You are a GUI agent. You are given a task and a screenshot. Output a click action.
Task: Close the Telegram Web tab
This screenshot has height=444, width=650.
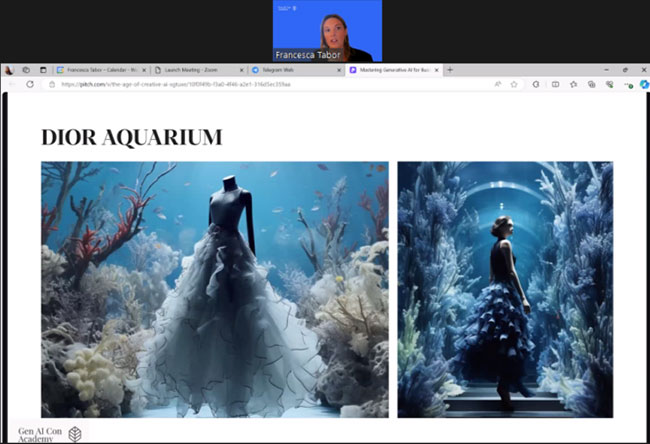tap(339, 70)
